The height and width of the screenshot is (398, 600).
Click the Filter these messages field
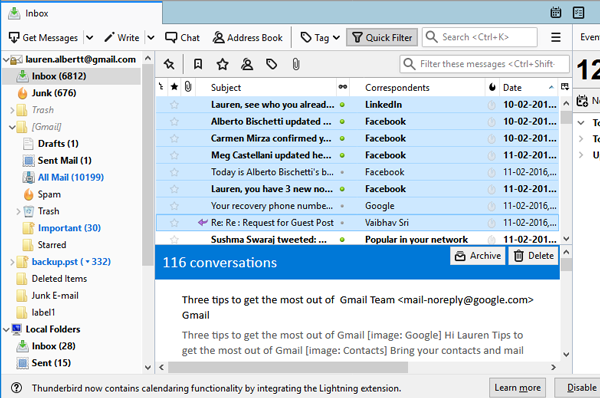click(484, 64)
